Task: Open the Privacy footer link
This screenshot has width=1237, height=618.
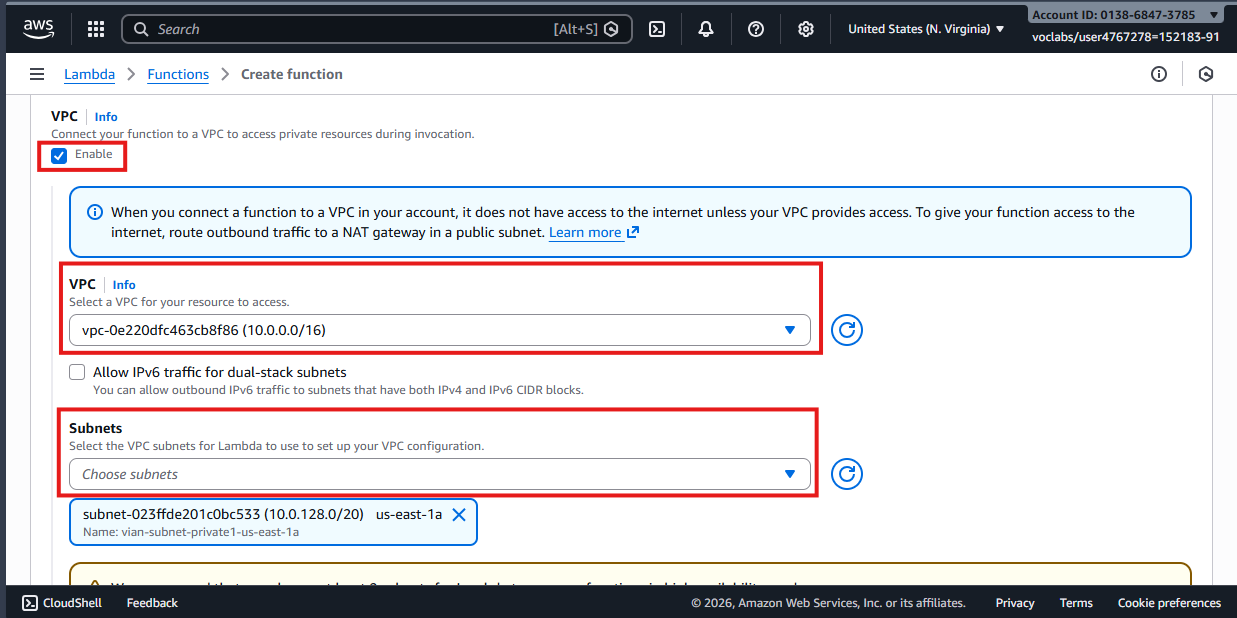Action: [x=1015, y=603]
